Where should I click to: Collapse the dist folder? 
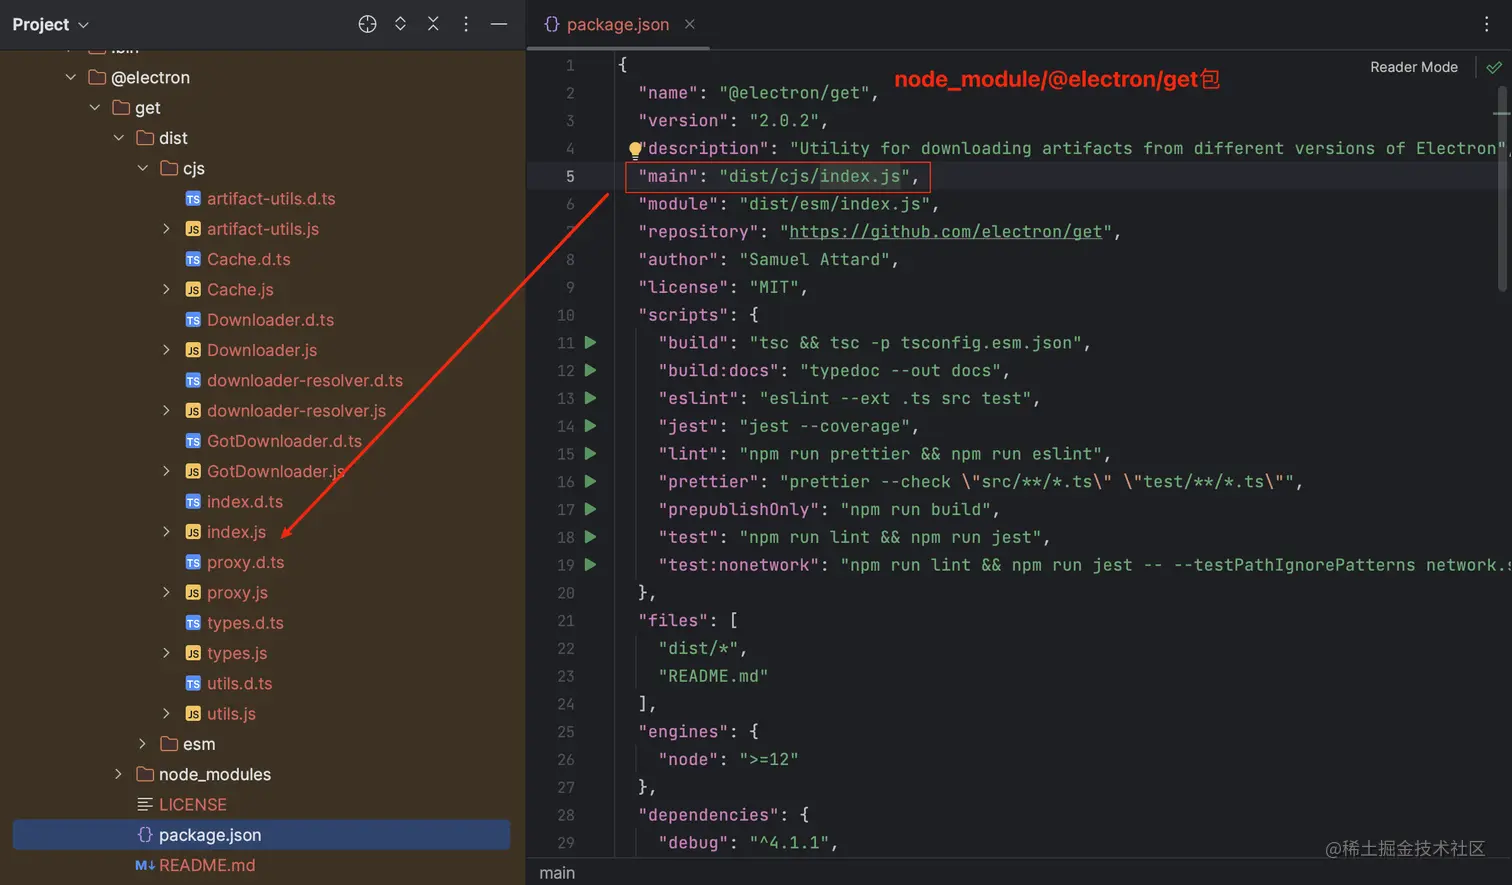[119, 138]
